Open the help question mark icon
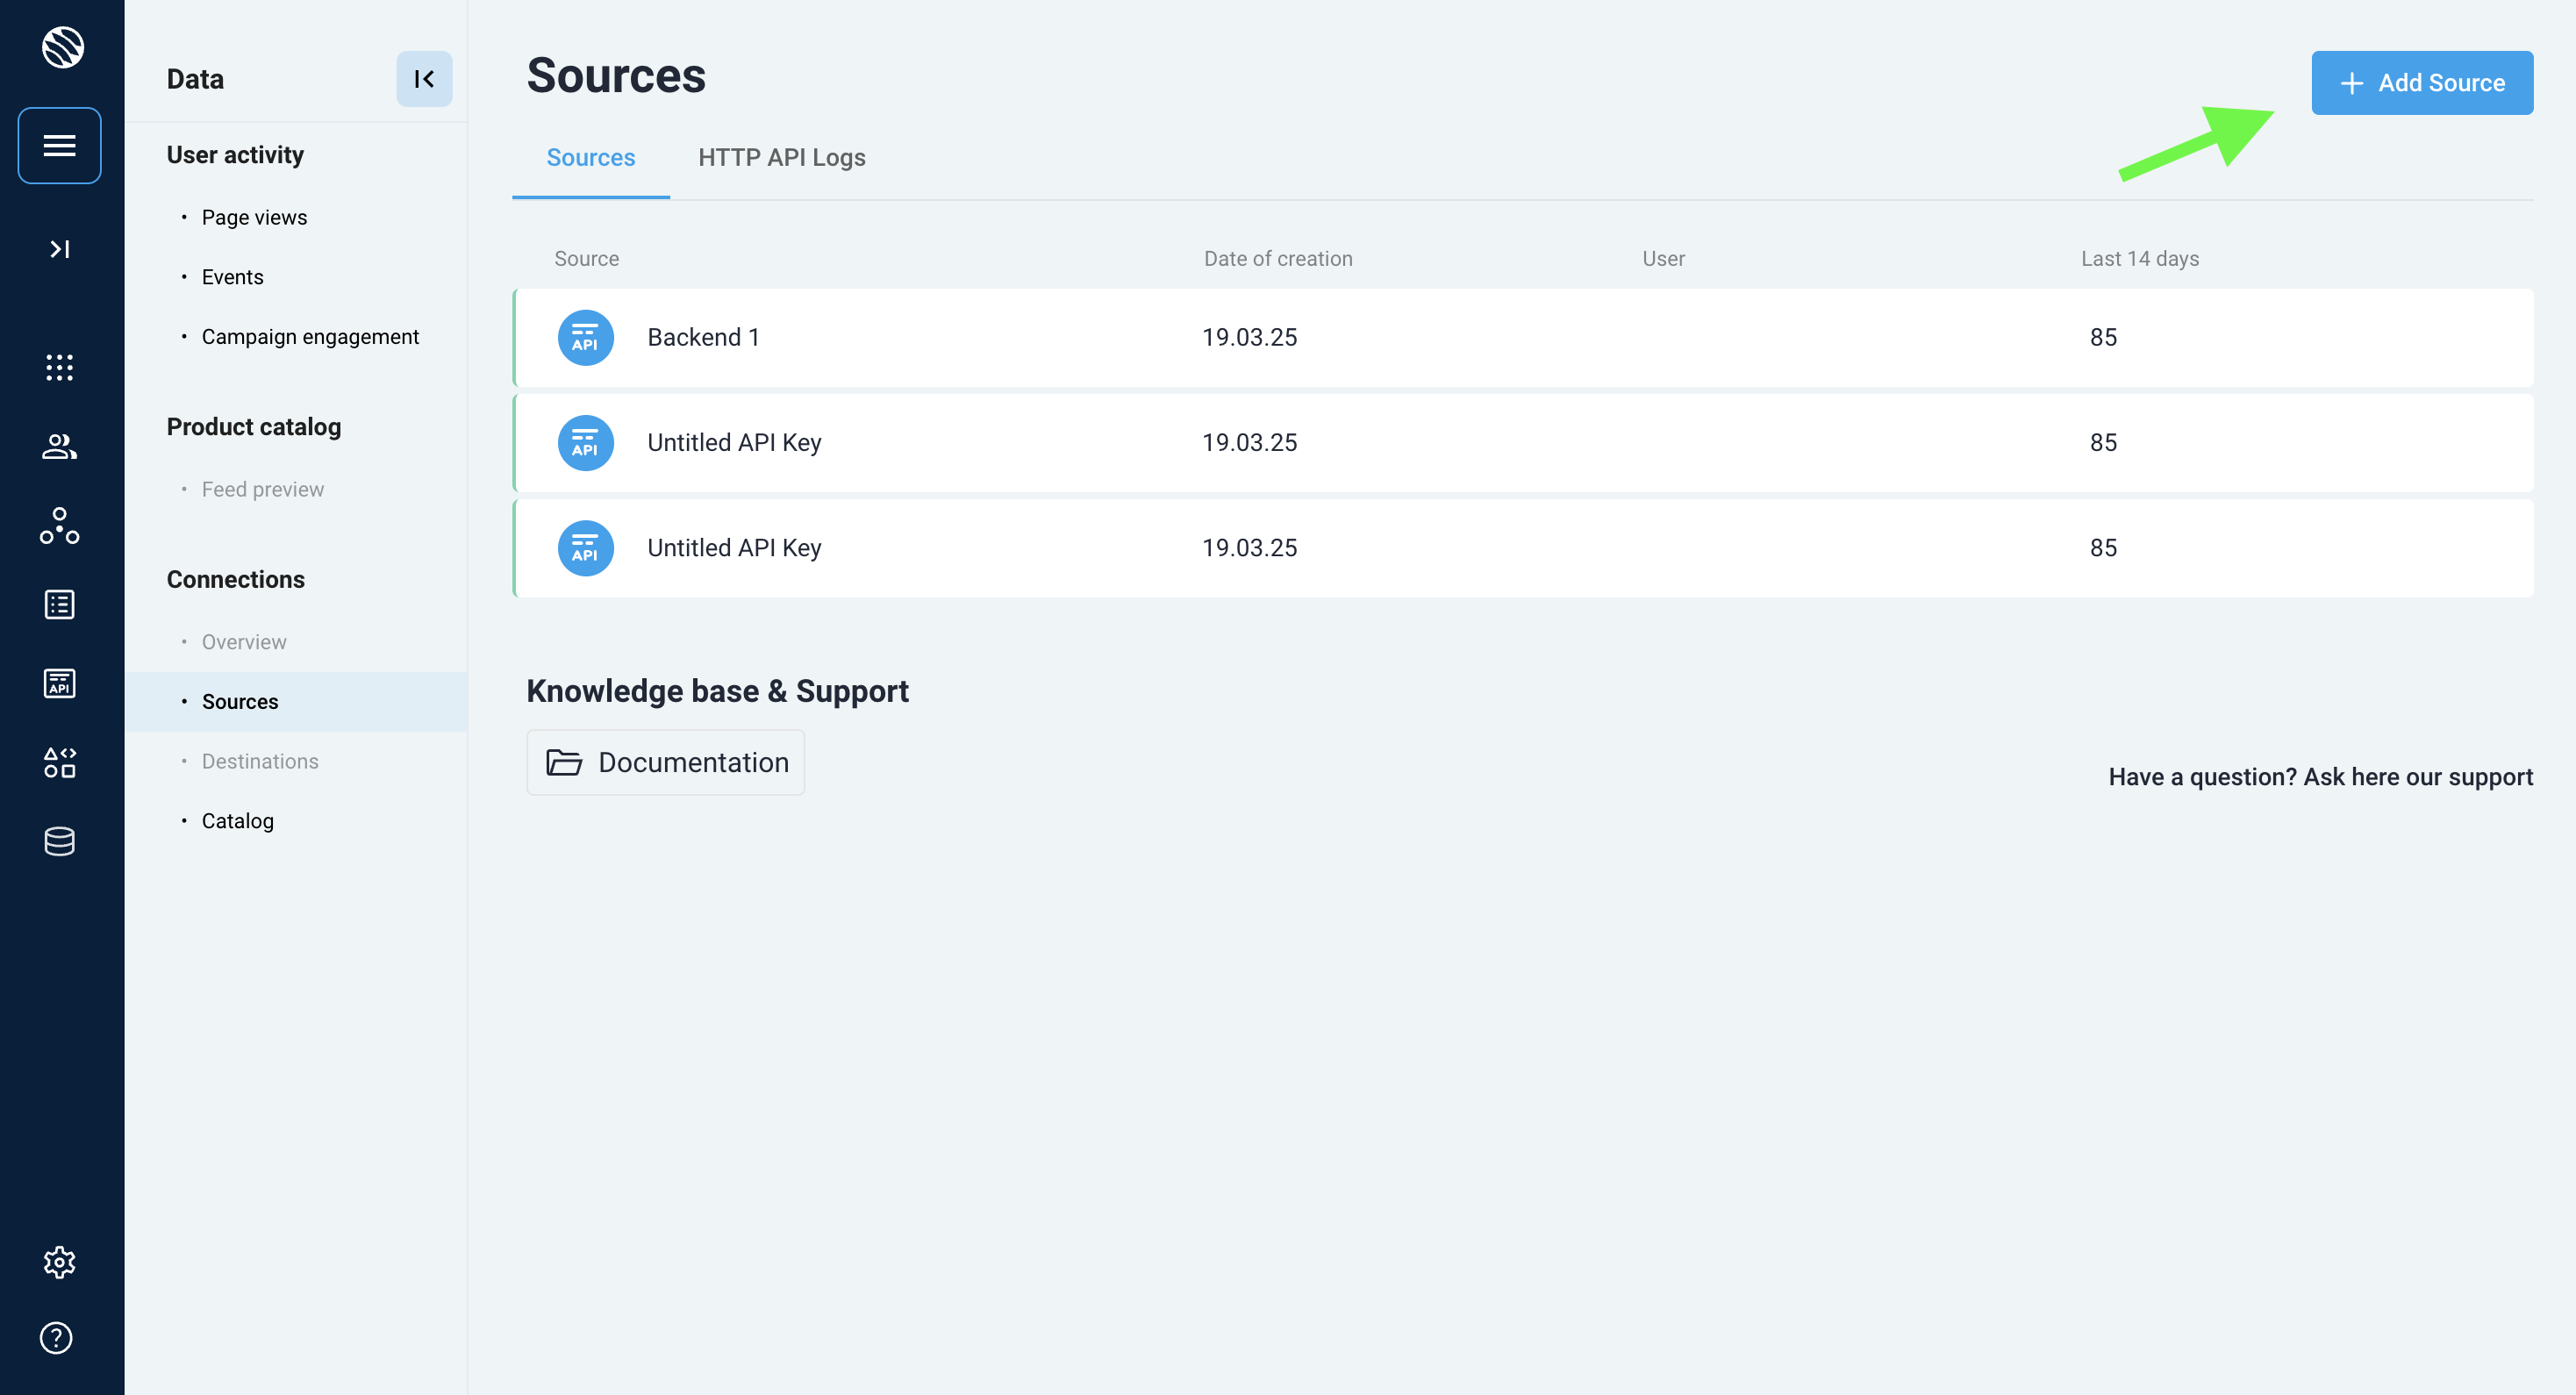2576x1395 pixels. (56, 1337)
